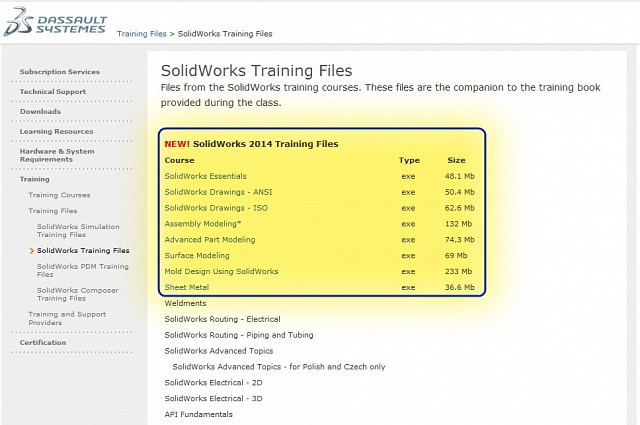Select the Training sidebar item

34,179
